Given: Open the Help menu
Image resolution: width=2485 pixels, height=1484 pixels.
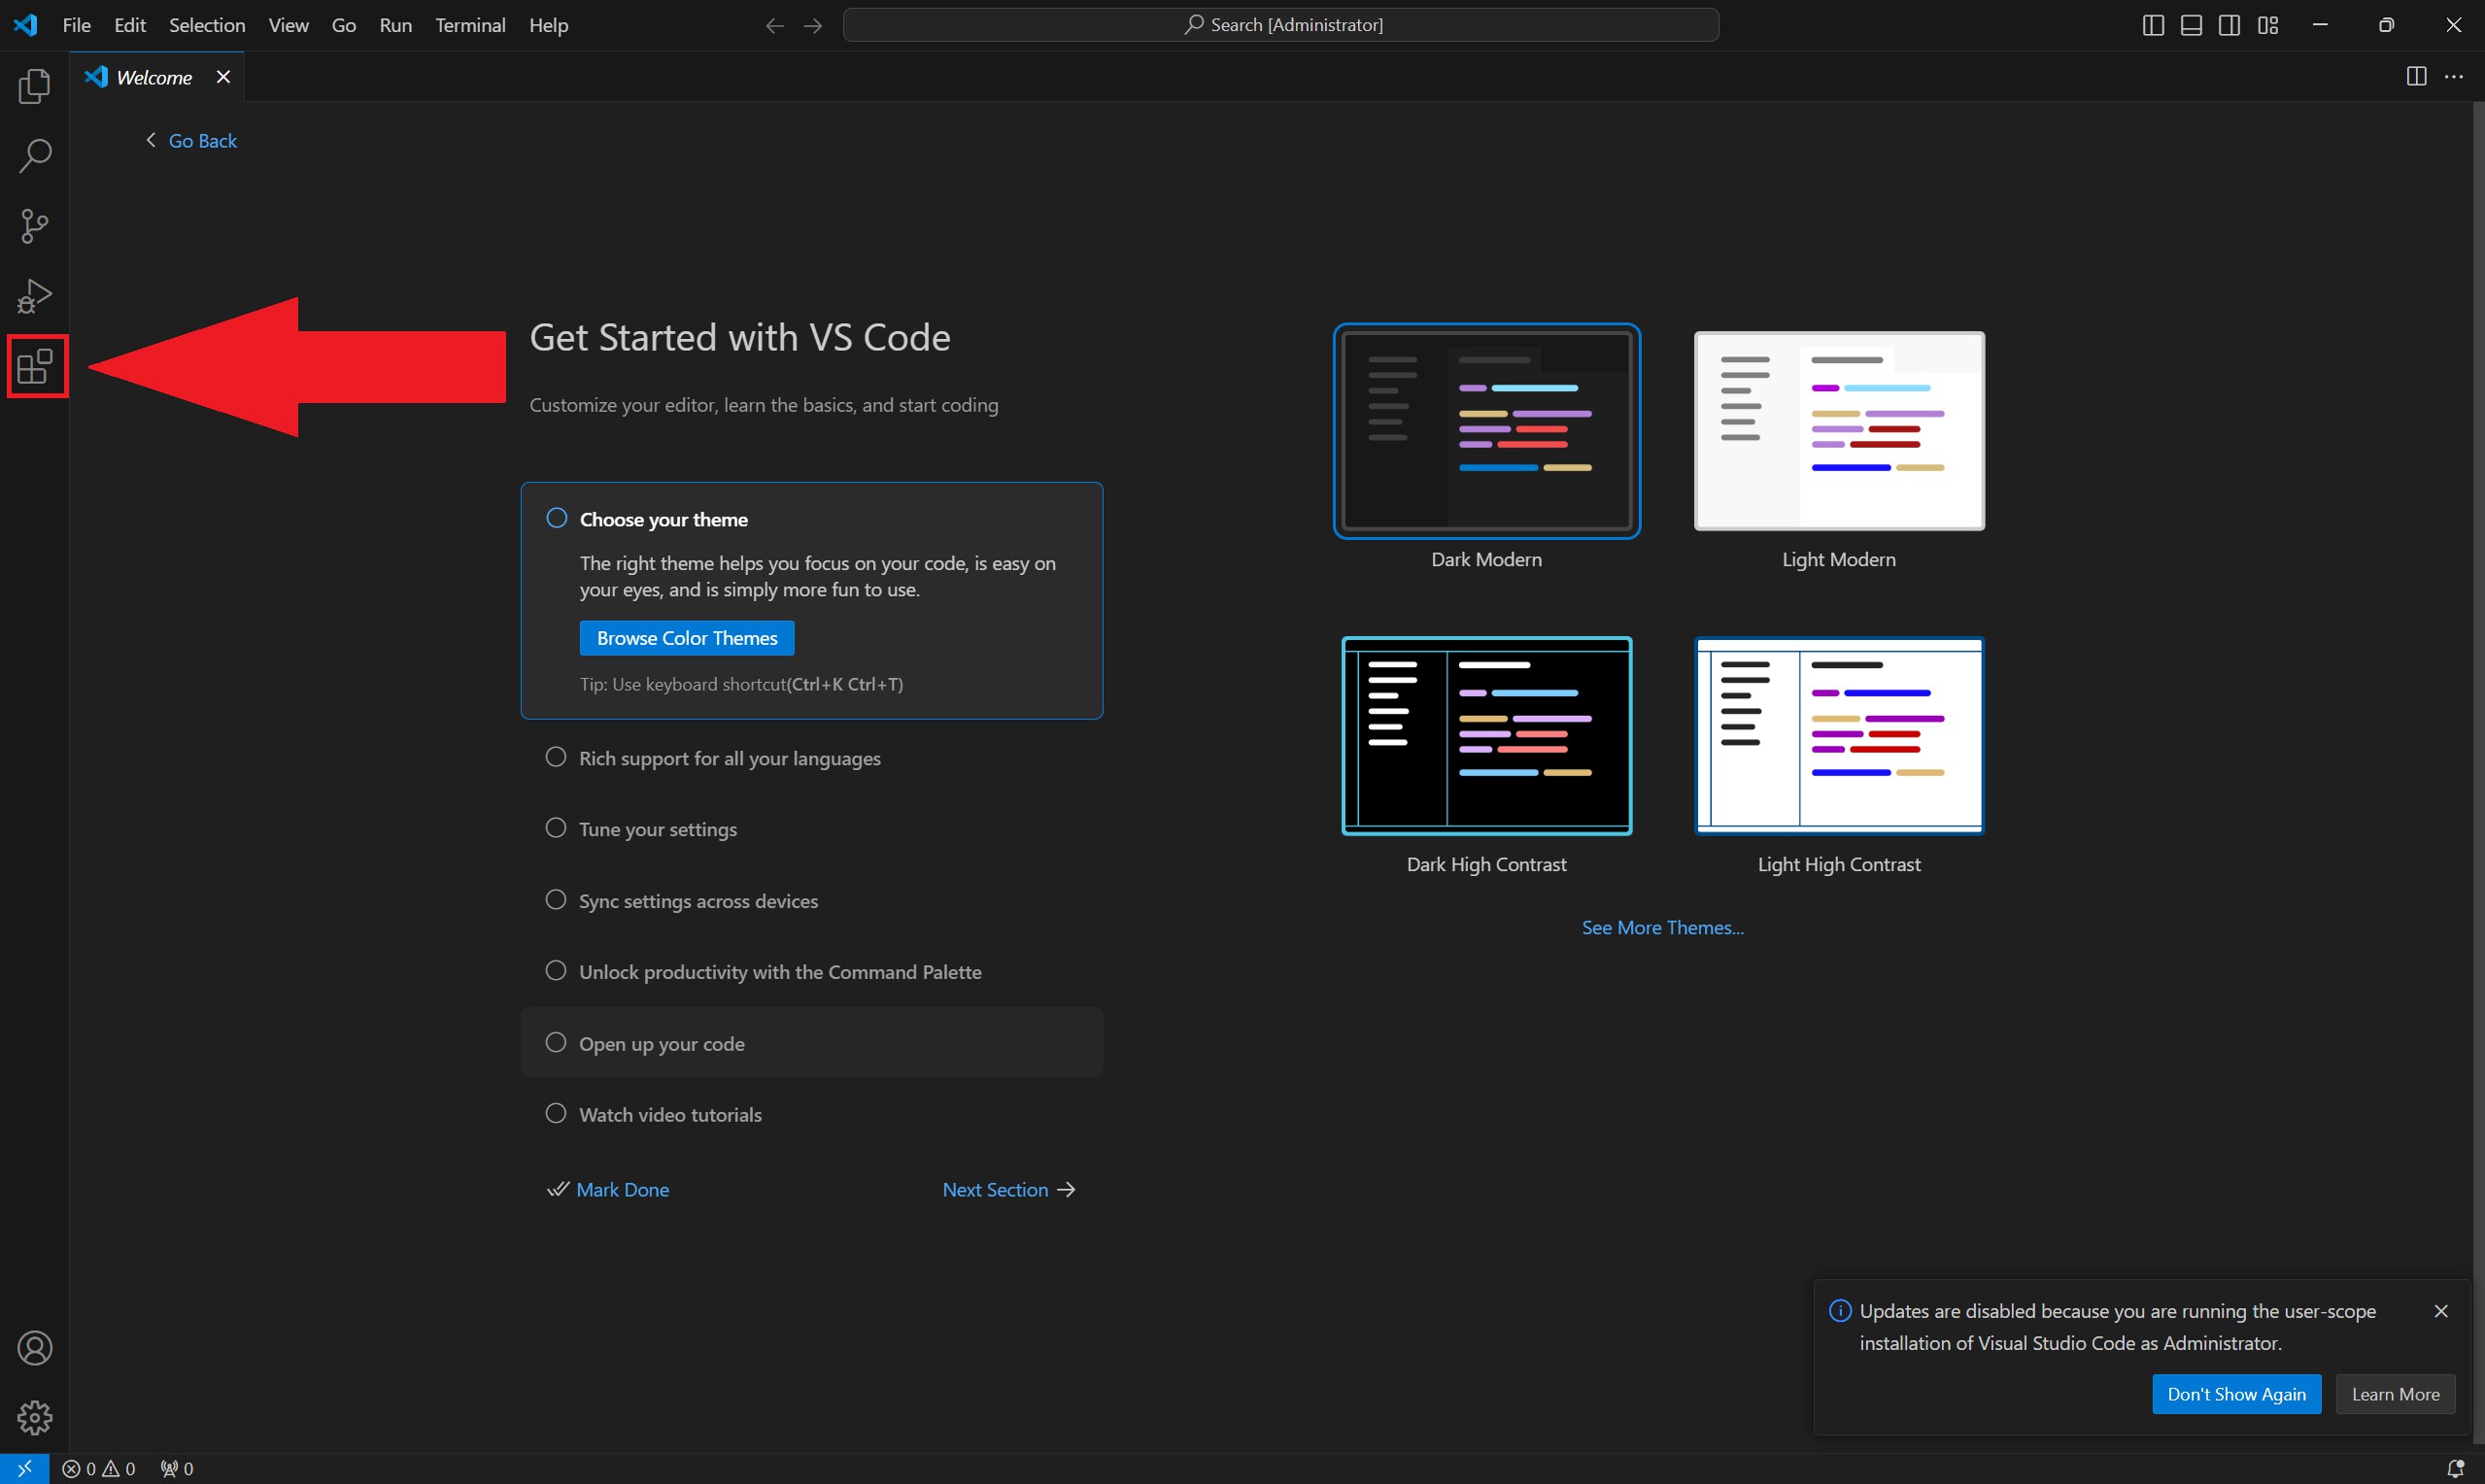Looking at the screenshot, I should pos(548,25).
